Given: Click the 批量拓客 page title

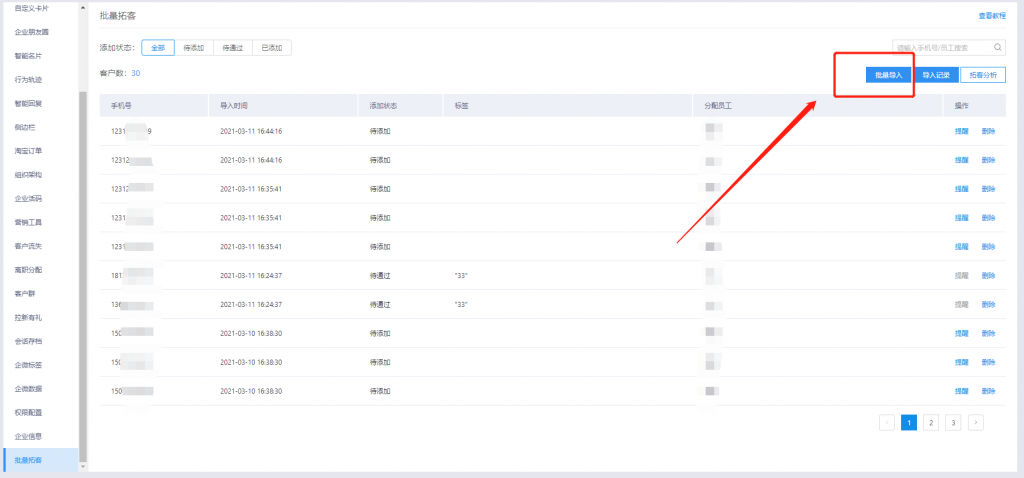Looking at the screenshot, I should [118, 15].
